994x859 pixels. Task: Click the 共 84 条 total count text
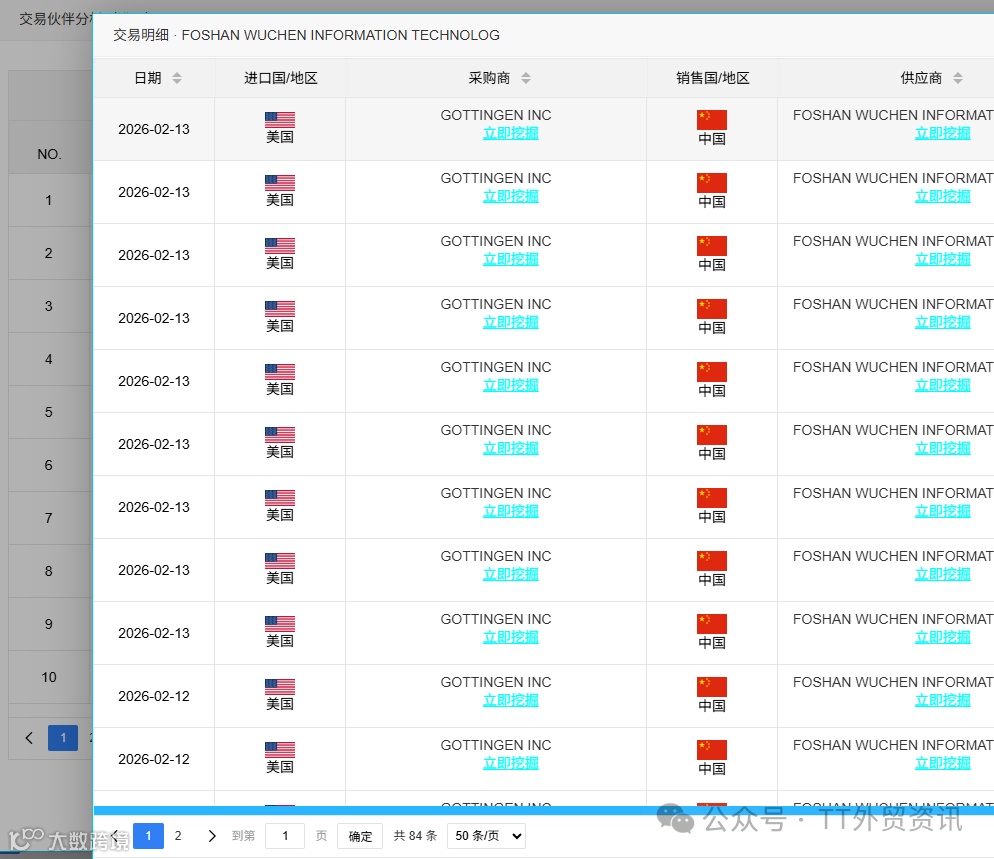click(415, 836)
